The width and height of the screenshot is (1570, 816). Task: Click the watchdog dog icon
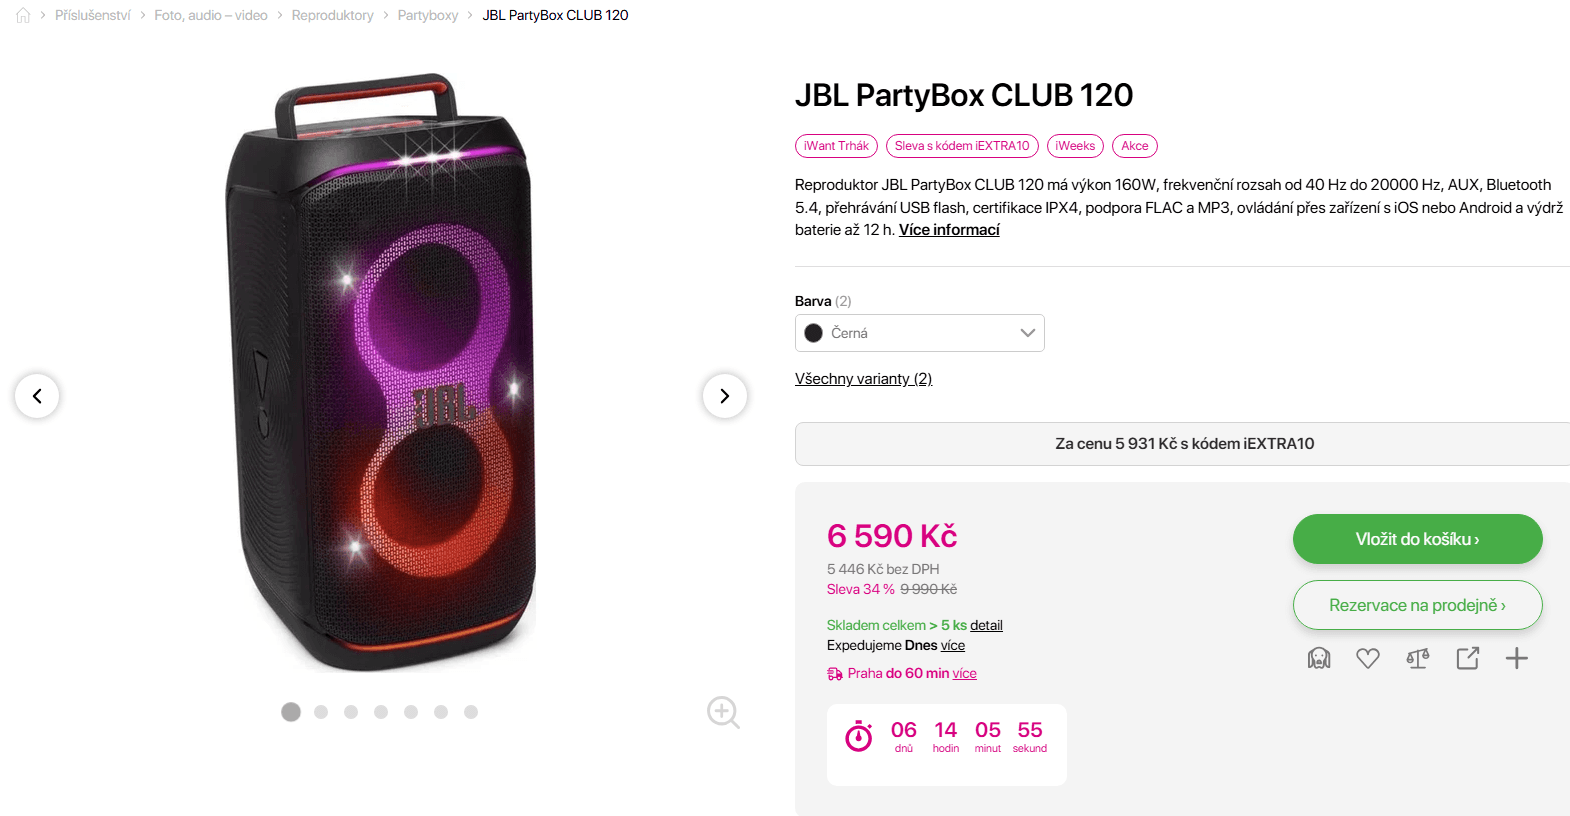coord(1319,658)
